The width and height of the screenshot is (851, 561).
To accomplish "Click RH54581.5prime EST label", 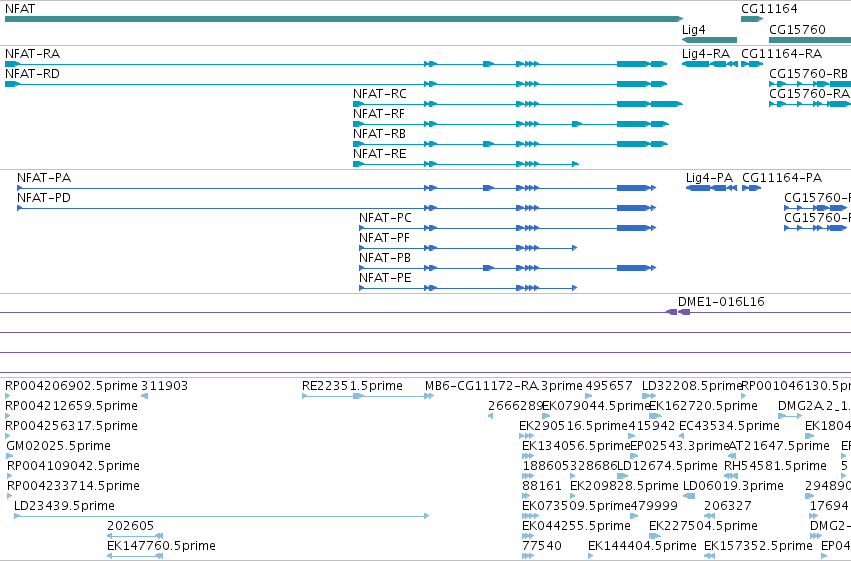I will 775,466.
